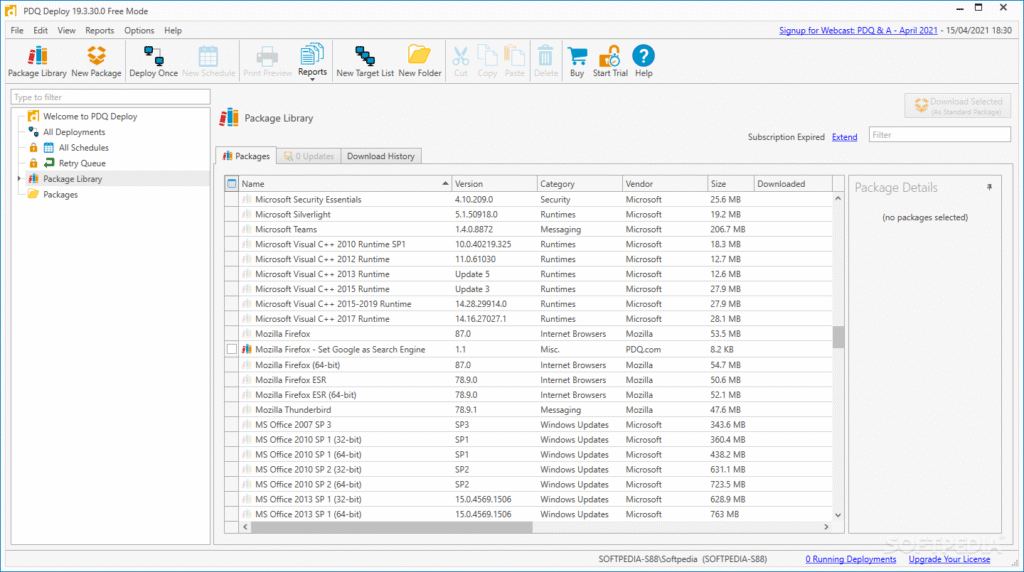
Task: Switch to the Download History tab
Action: click(x=380, y=156)
